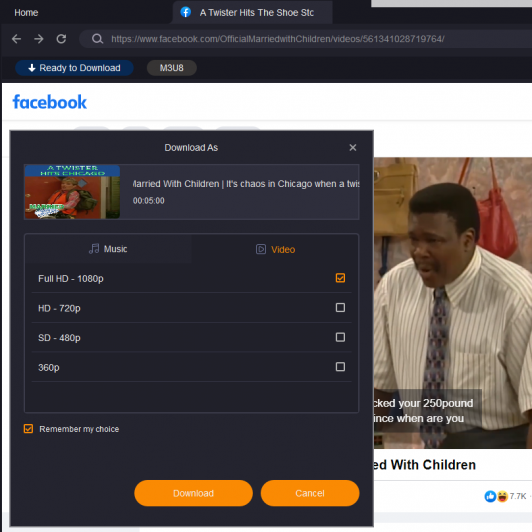
Task: Click the Cancel button
Action: tap(310, 493)
